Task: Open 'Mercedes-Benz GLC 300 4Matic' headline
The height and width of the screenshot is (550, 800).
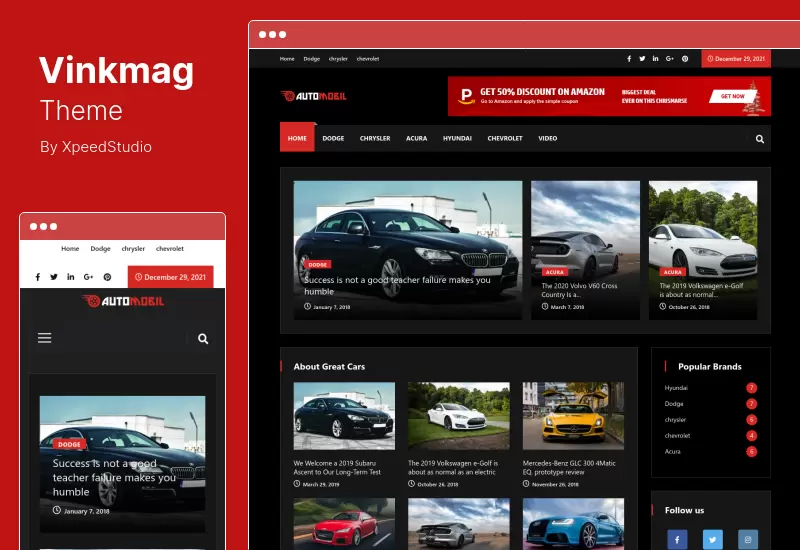Action: [x=569, y=467]
